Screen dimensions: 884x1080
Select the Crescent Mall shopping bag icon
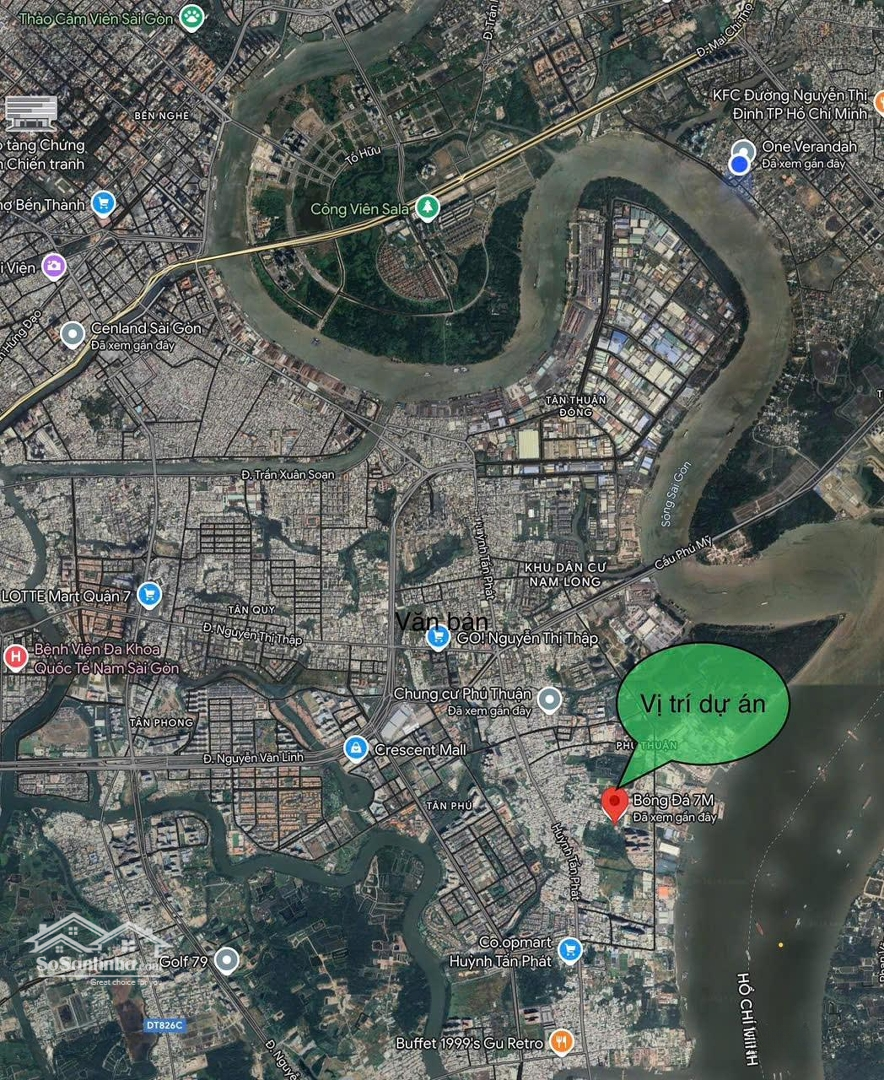(x=356, y=748)
